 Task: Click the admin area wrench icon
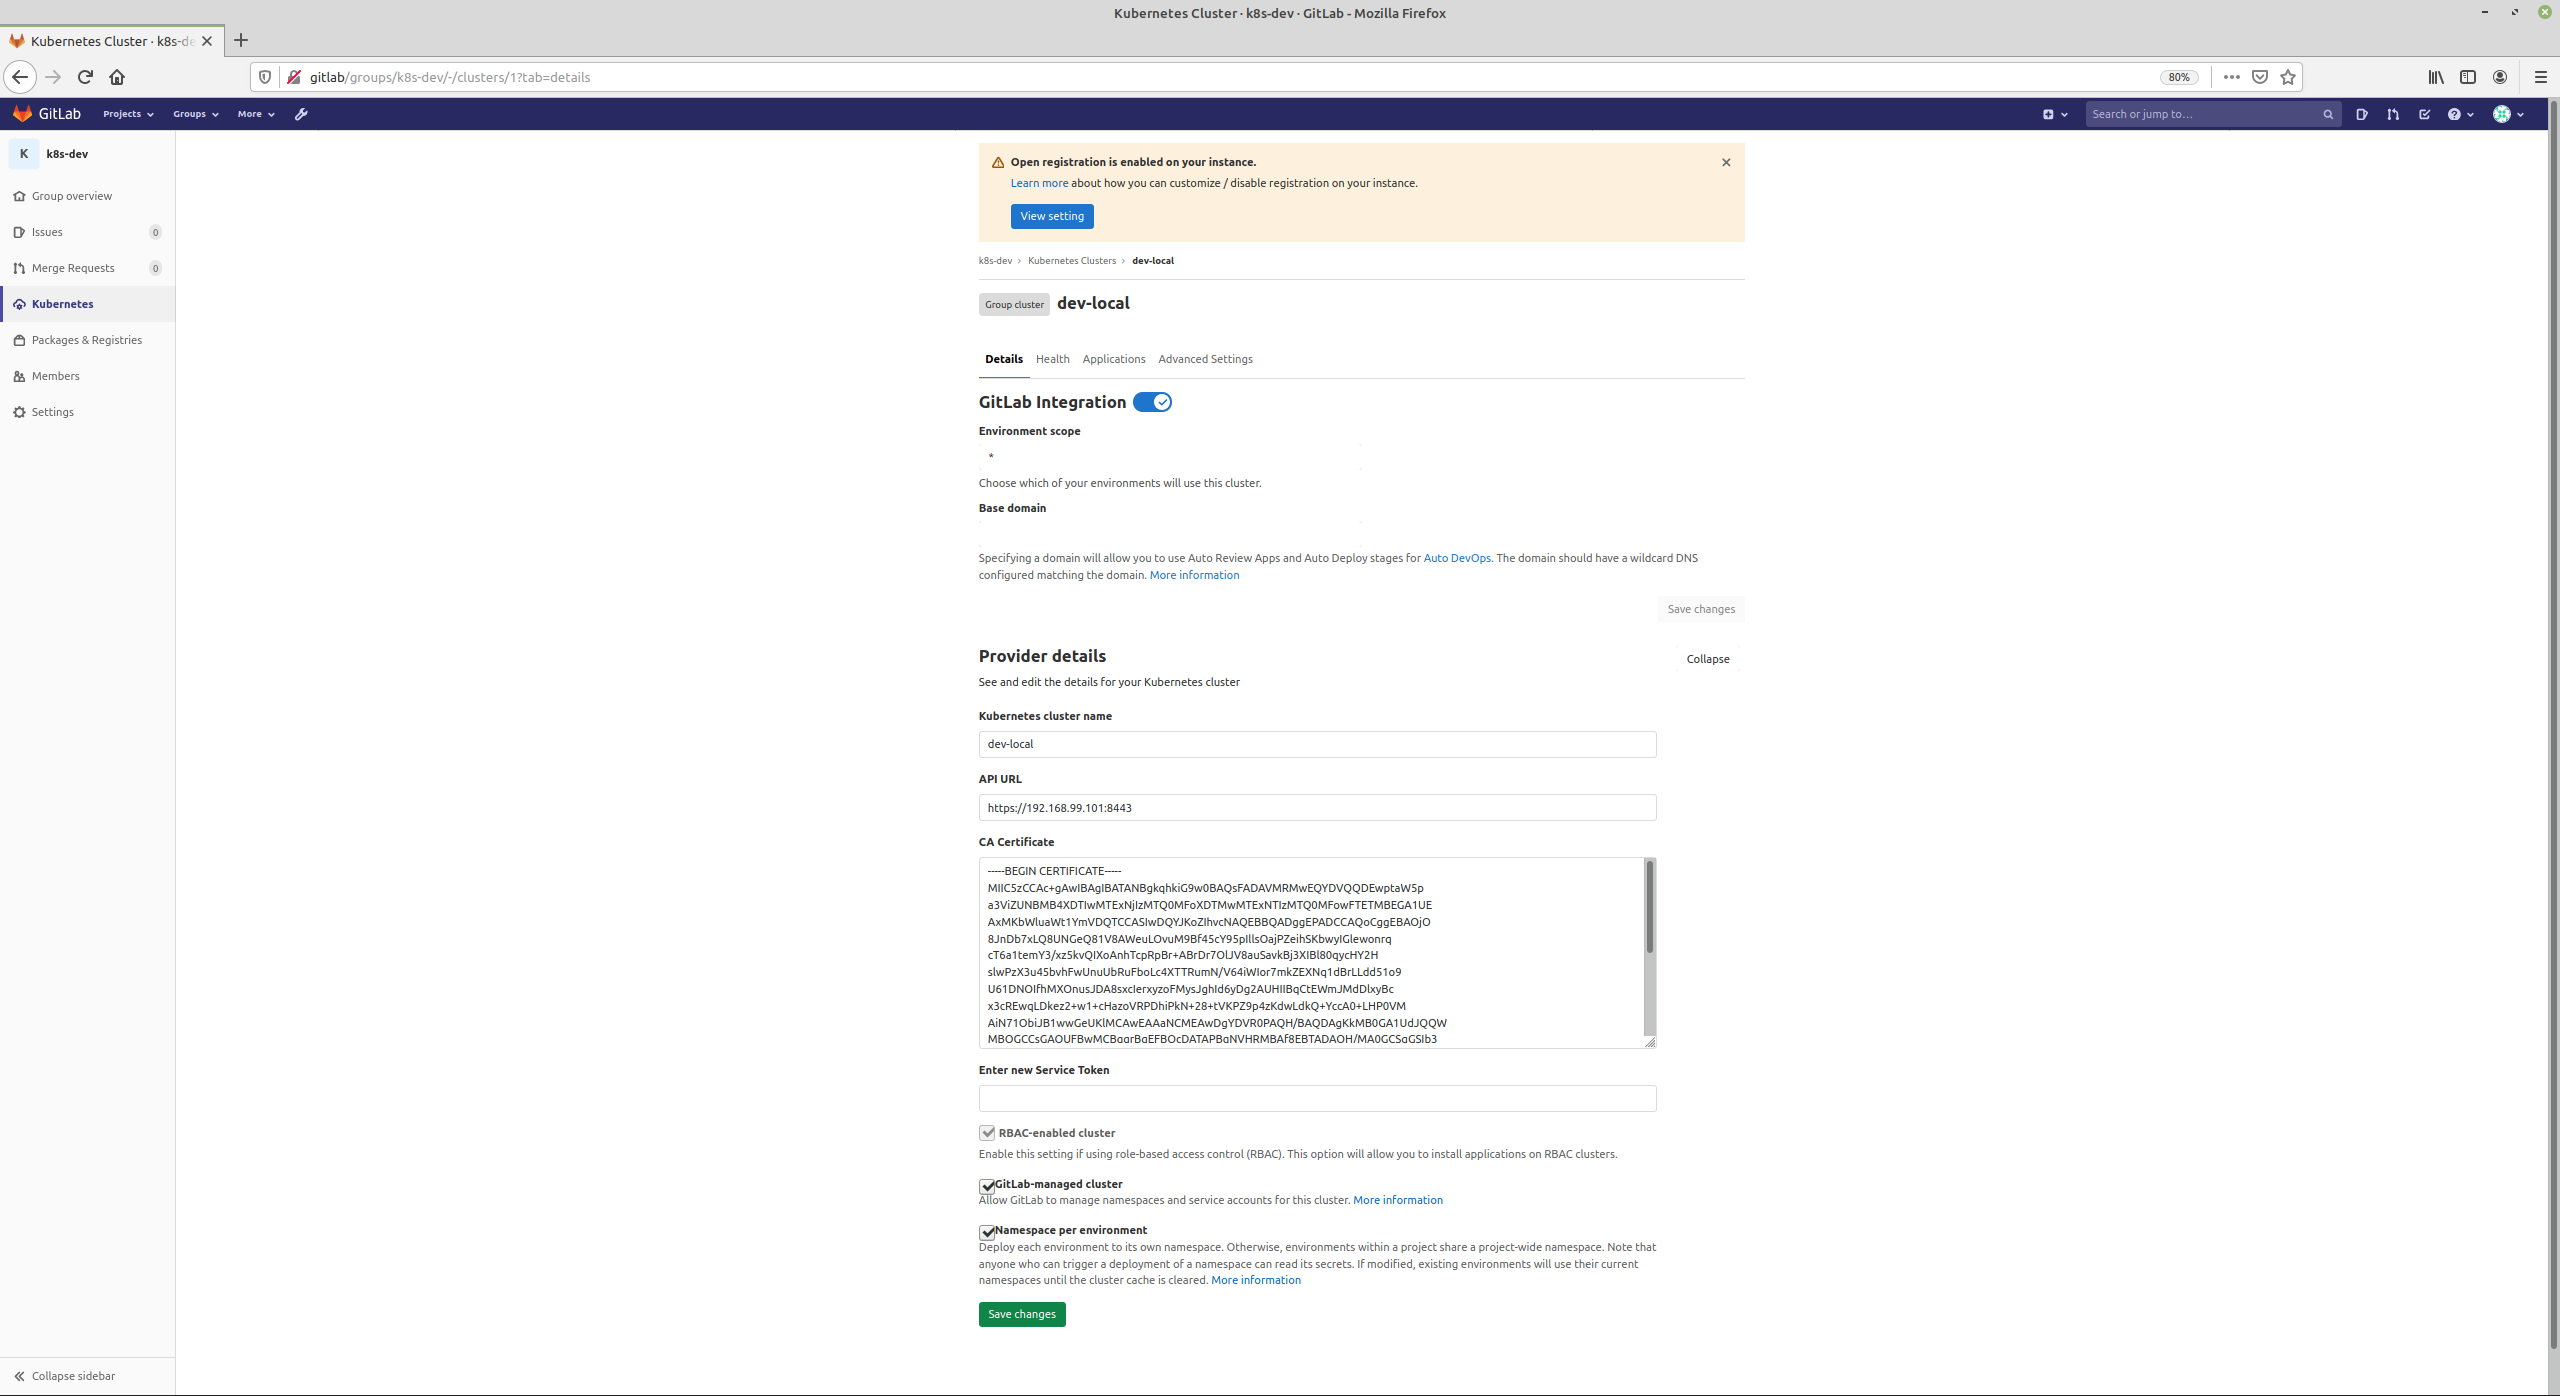tap(301, 114)
